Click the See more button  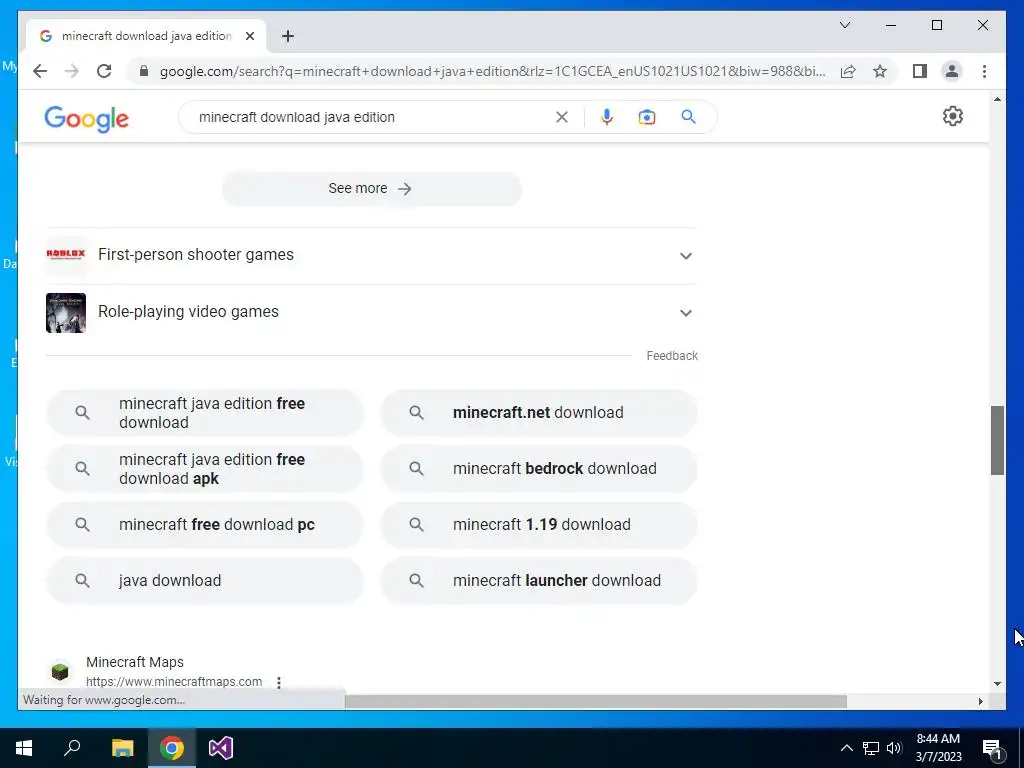(372, 189)
